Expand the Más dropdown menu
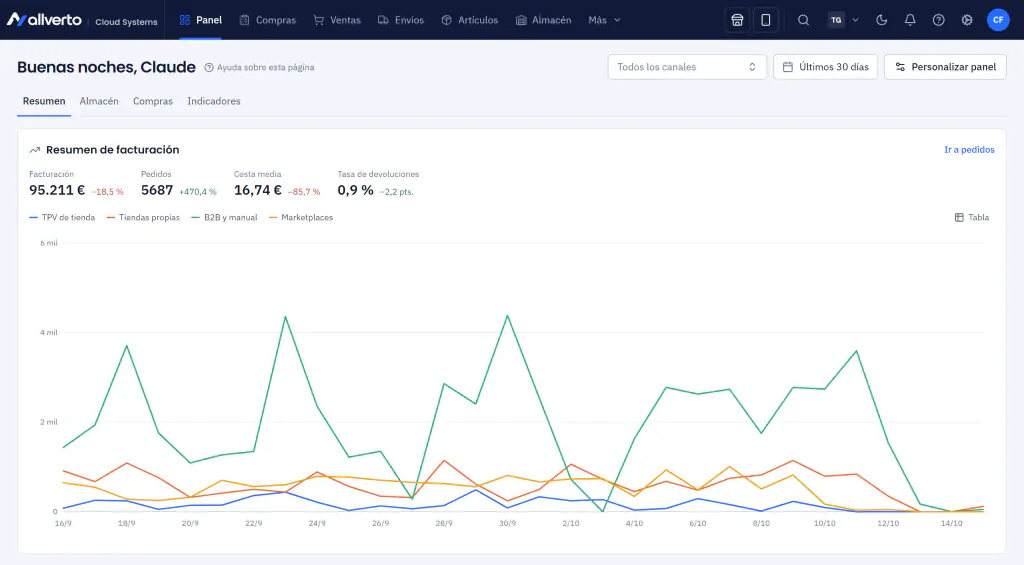 tap(604, 20)
